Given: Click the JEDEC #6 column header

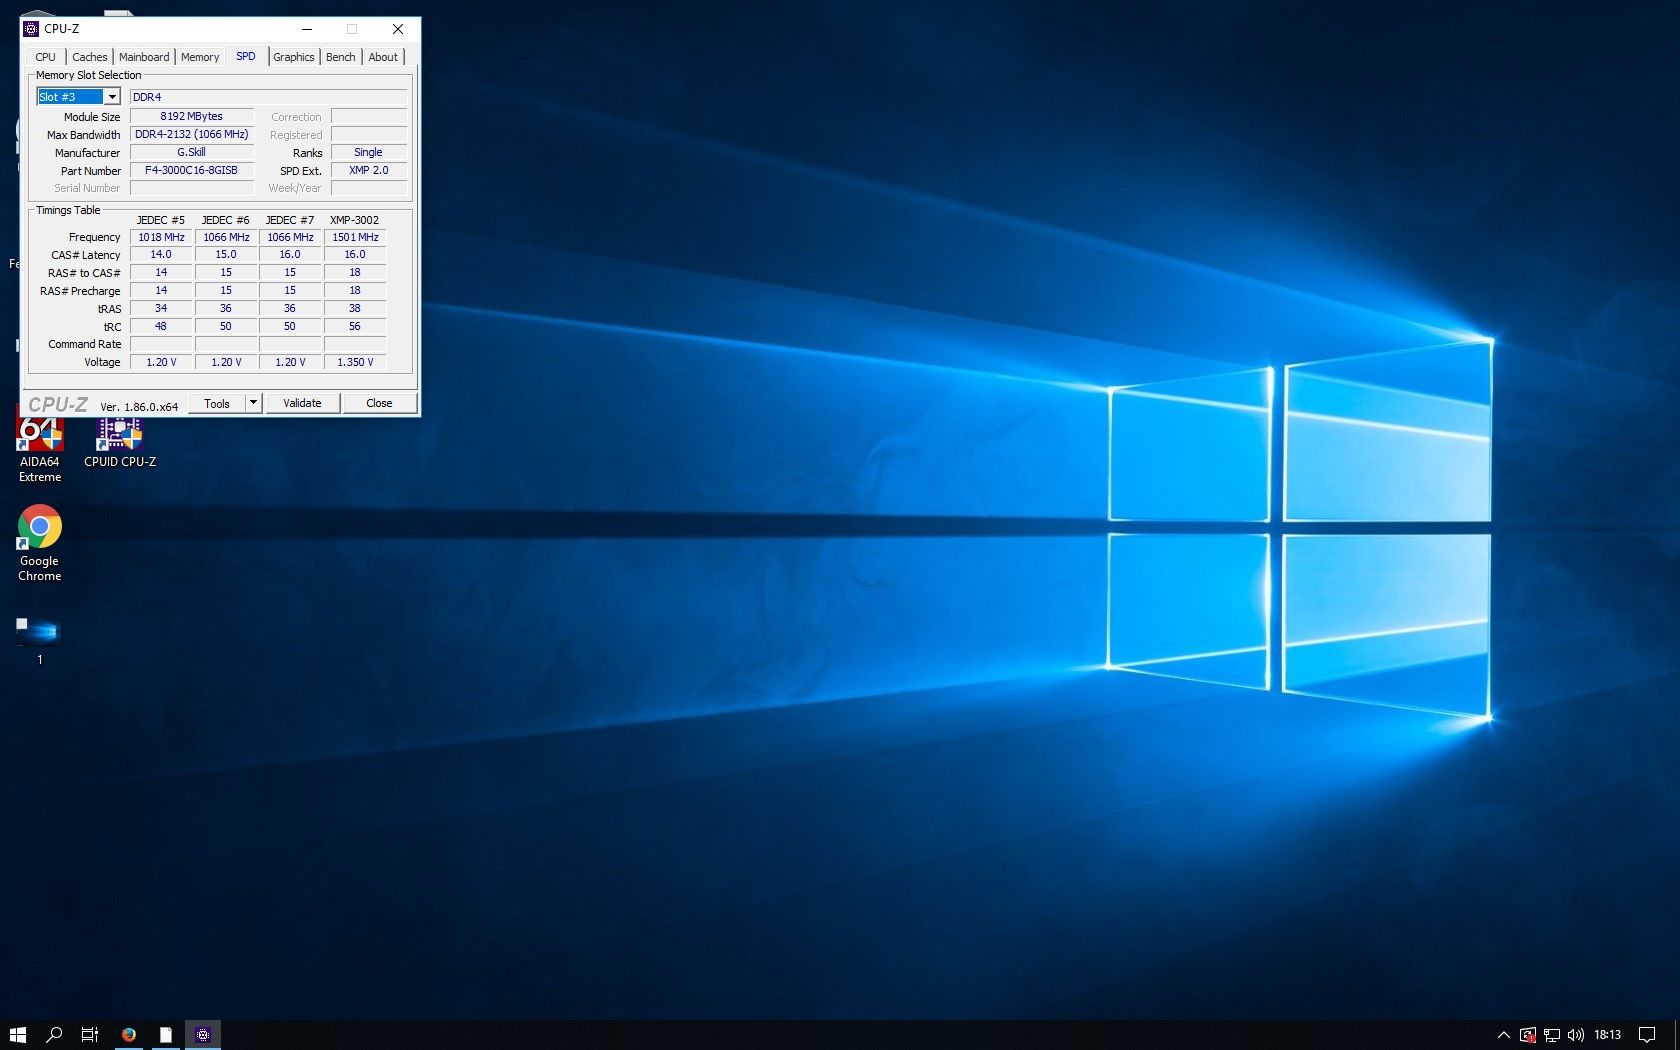Looking at the screenshot, I should coord(226,220).
